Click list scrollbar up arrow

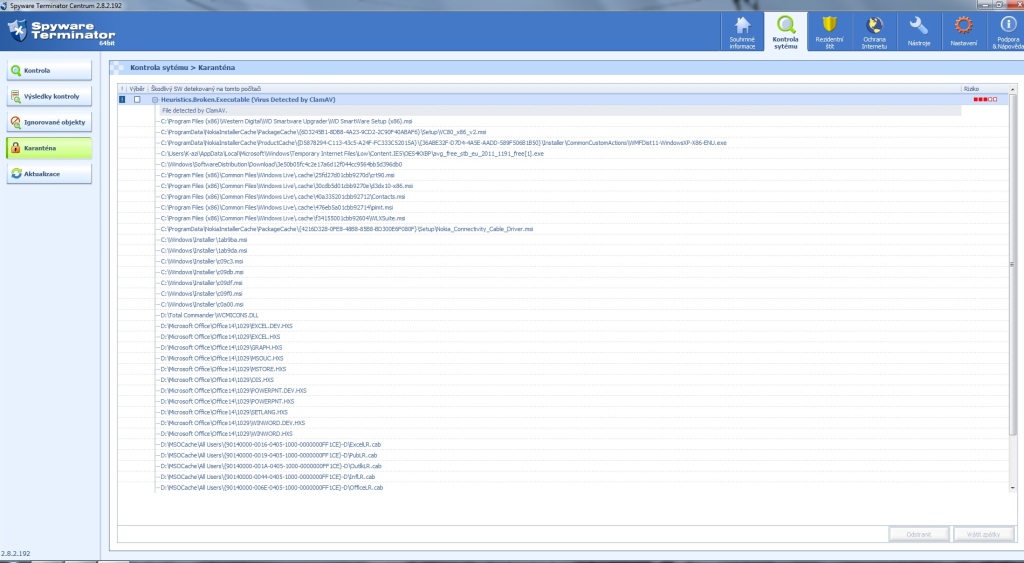click(x=1013, y=89)
